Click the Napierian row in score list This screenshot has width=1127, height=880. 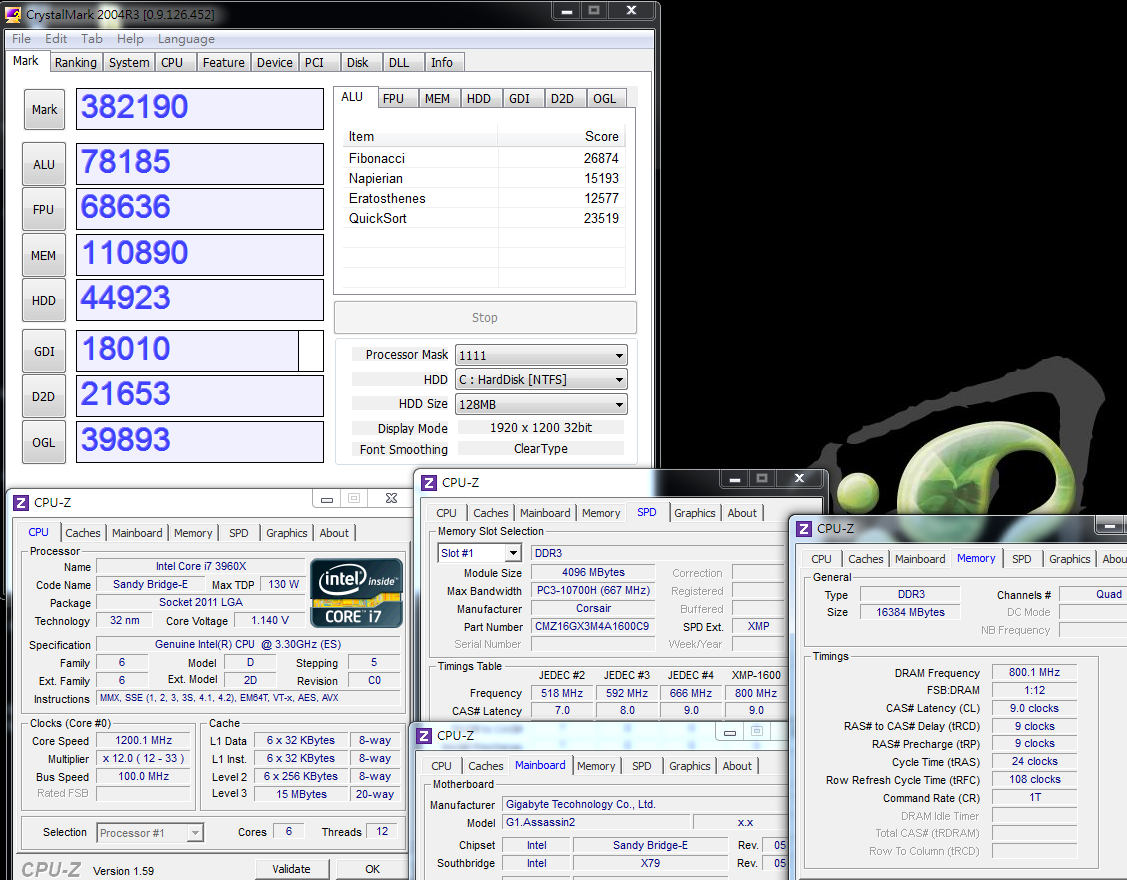[484, 178]
